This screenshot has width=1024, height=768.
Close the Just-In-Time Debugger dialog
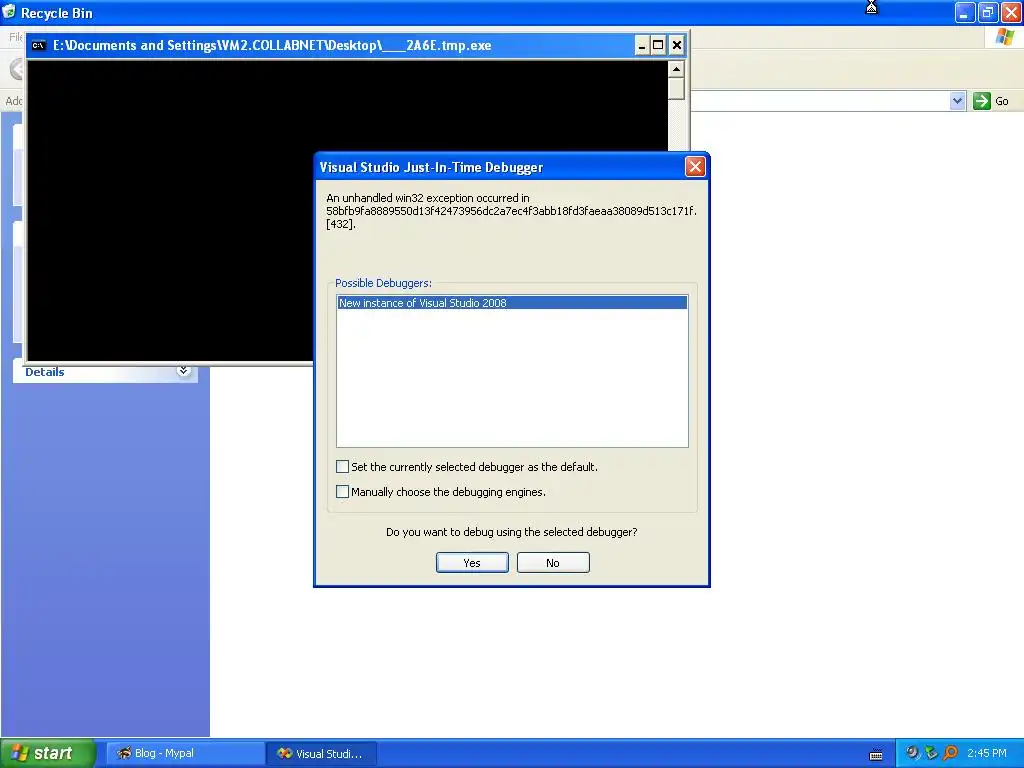695,167
